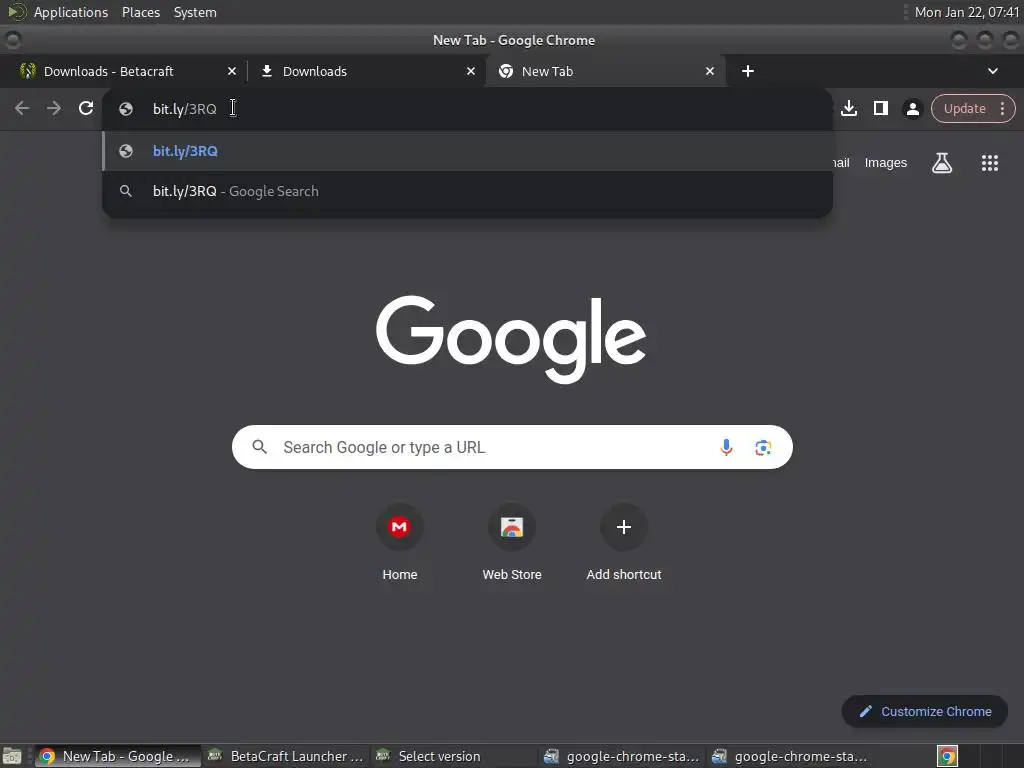Open the Chrome downloads tray icon
1024x768 pixels.
click(848, 108)
